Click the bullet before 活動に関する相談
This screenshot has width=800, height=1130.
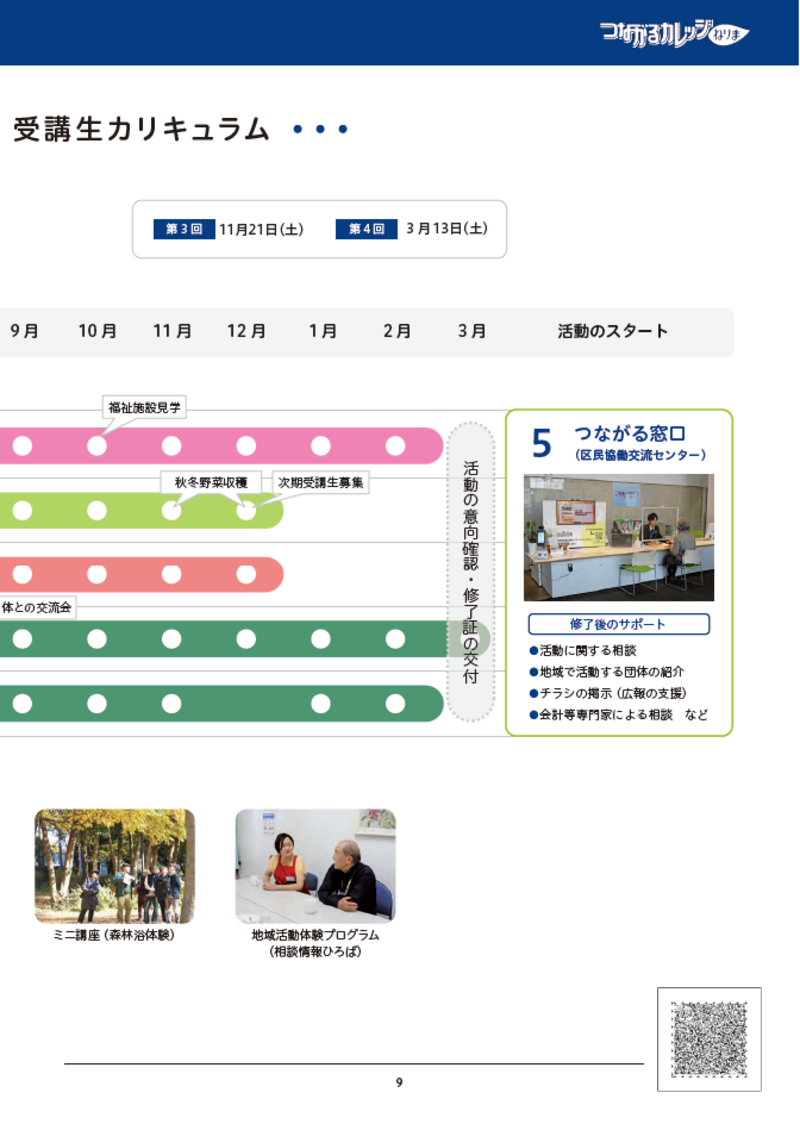[533, 651]
